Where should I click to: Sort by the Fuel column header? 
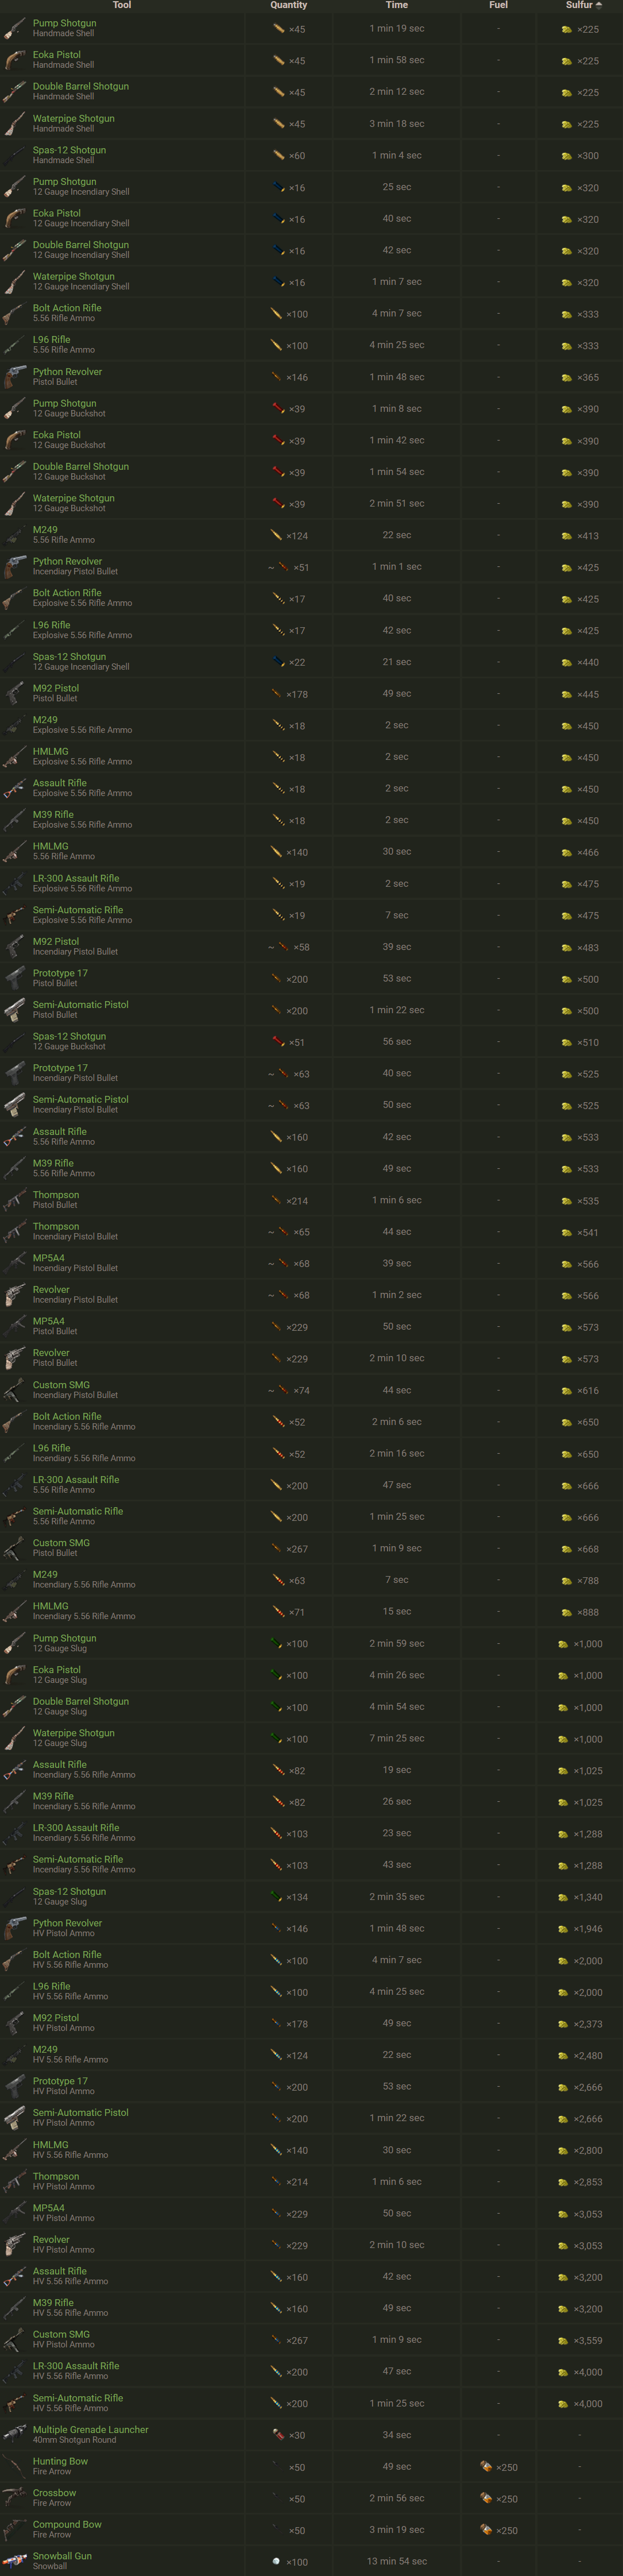498,5
